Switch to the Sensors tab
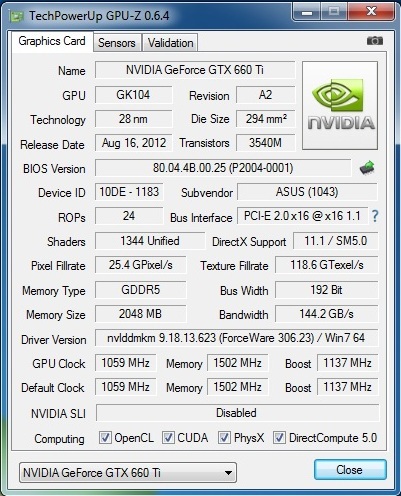 [x=117, y=43]
